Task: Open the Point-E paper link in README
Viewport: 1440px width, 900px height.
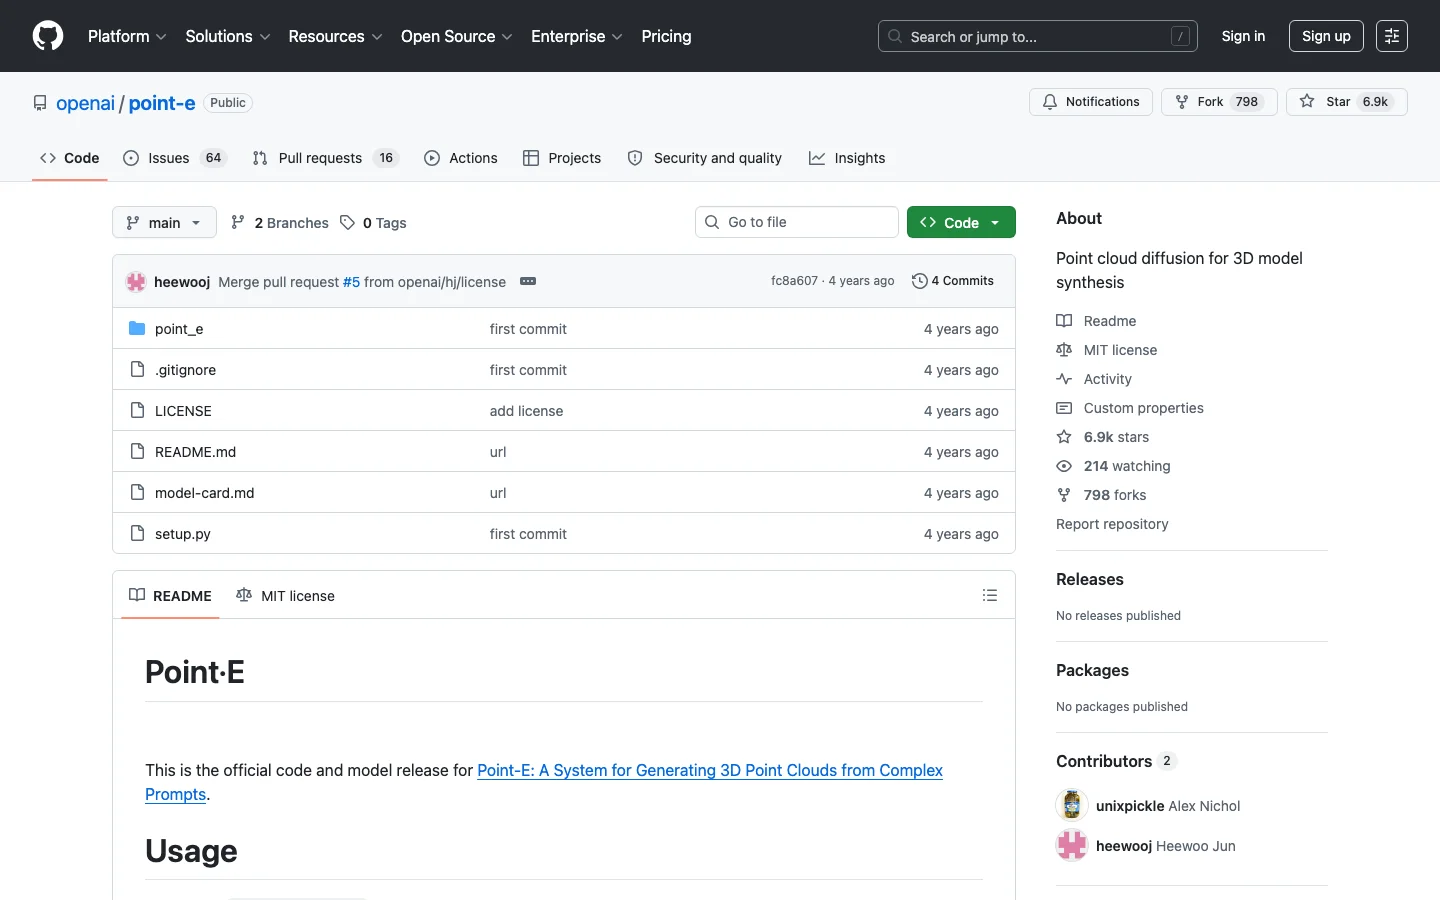Action: click(x=544, y=782)
